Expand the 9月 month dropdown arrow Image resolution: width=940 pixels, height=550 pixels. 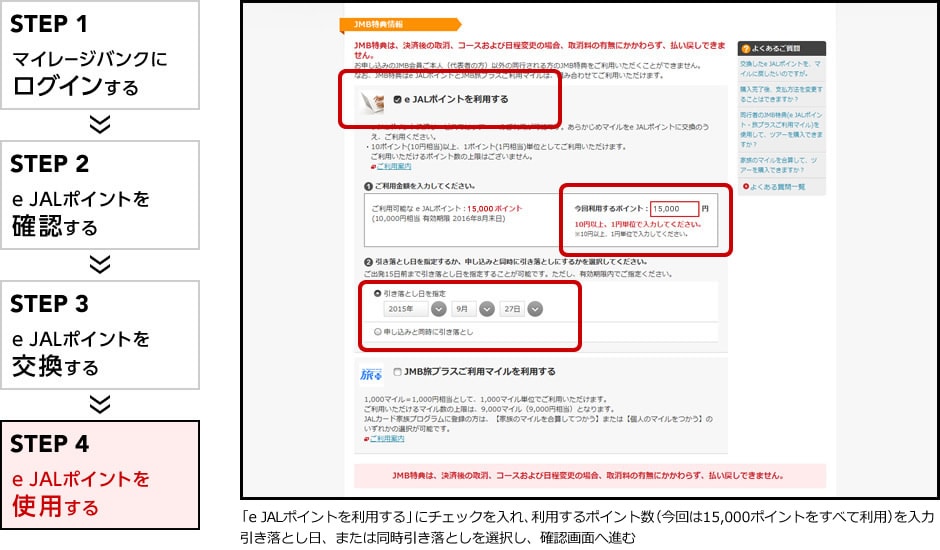point(487,309)
